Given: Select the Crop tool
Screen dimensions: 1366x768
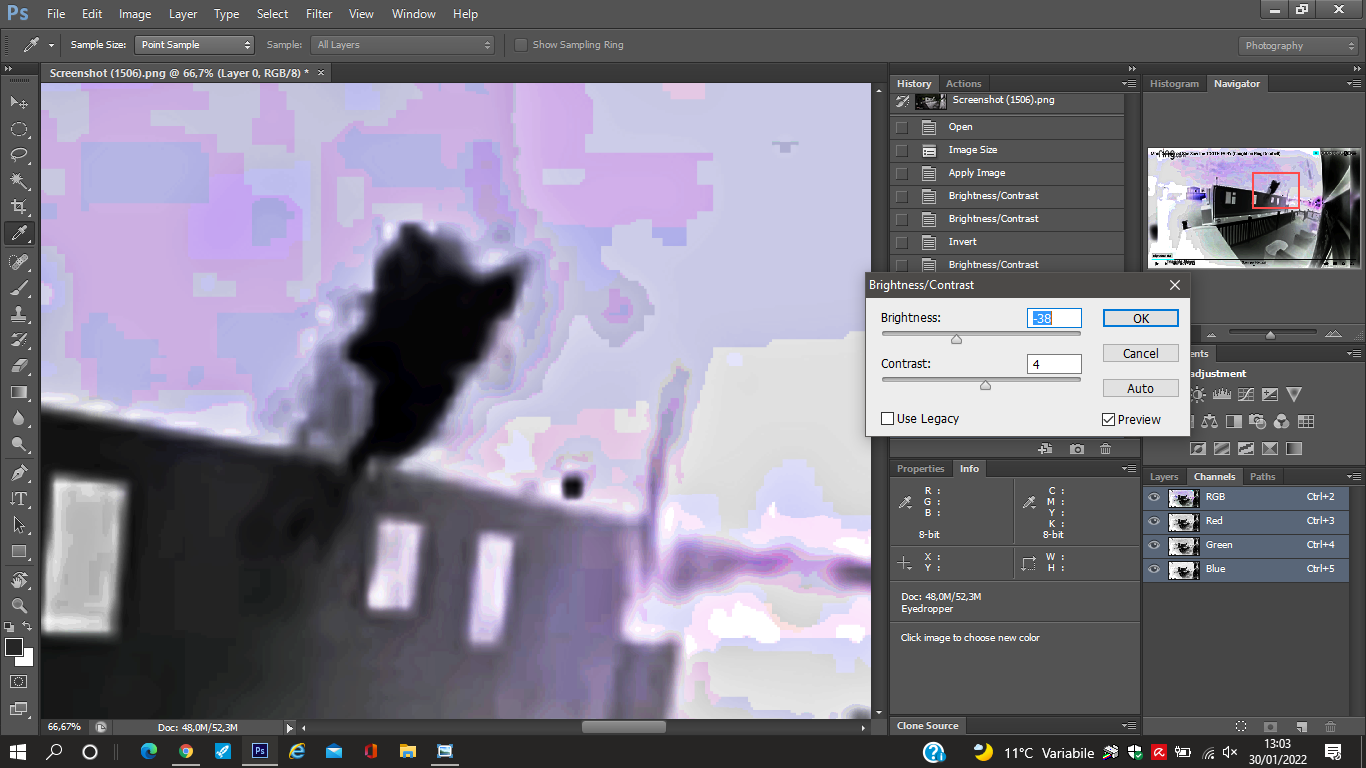Looking at the screenshot, I should (x=19, y=207).
